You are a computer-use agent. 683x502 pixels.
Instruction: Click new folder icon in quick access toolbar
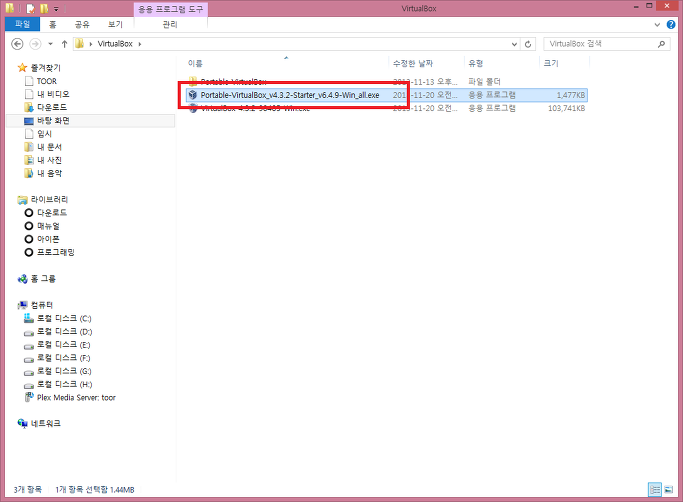[44, 8]
